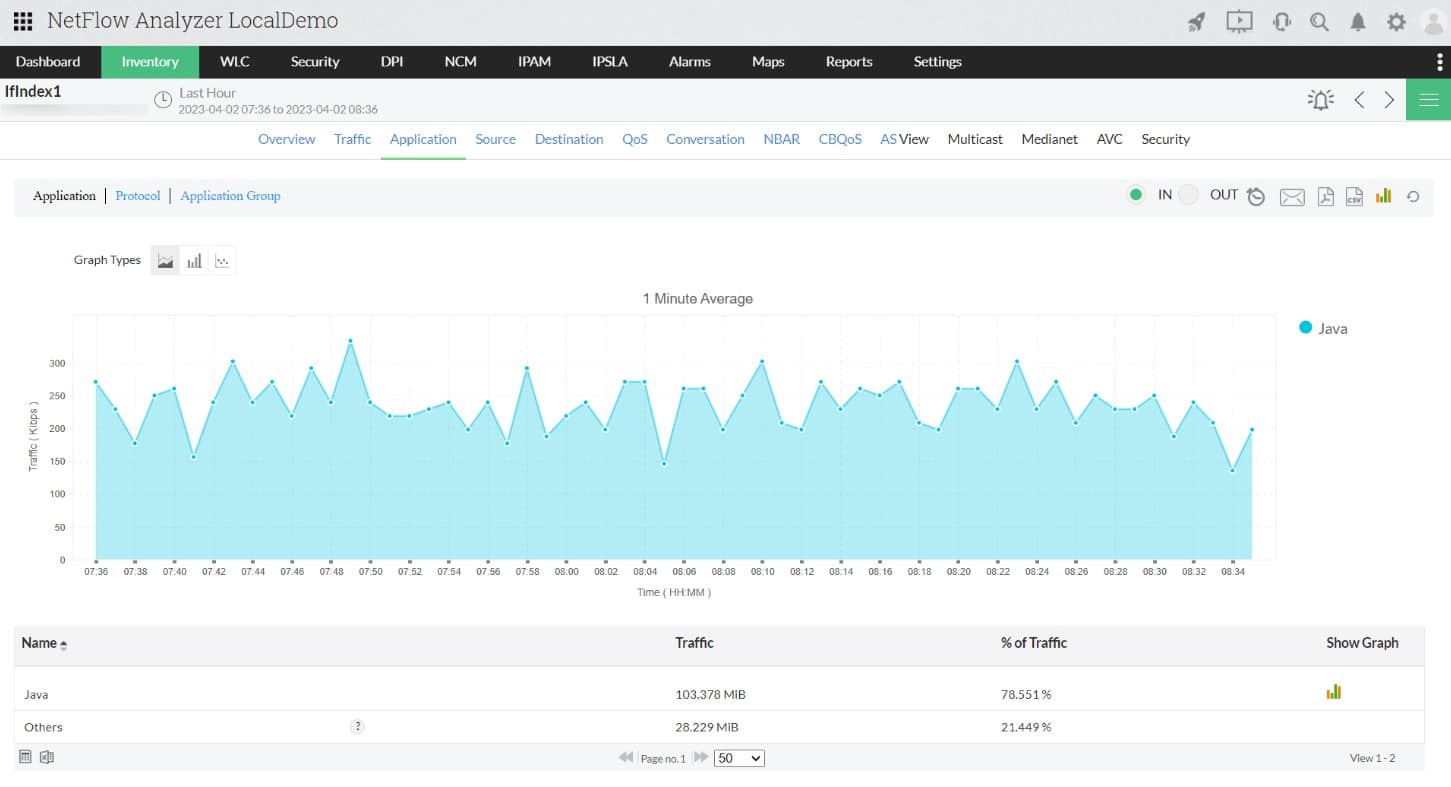Export the report as PDF

click(1325, 196)
